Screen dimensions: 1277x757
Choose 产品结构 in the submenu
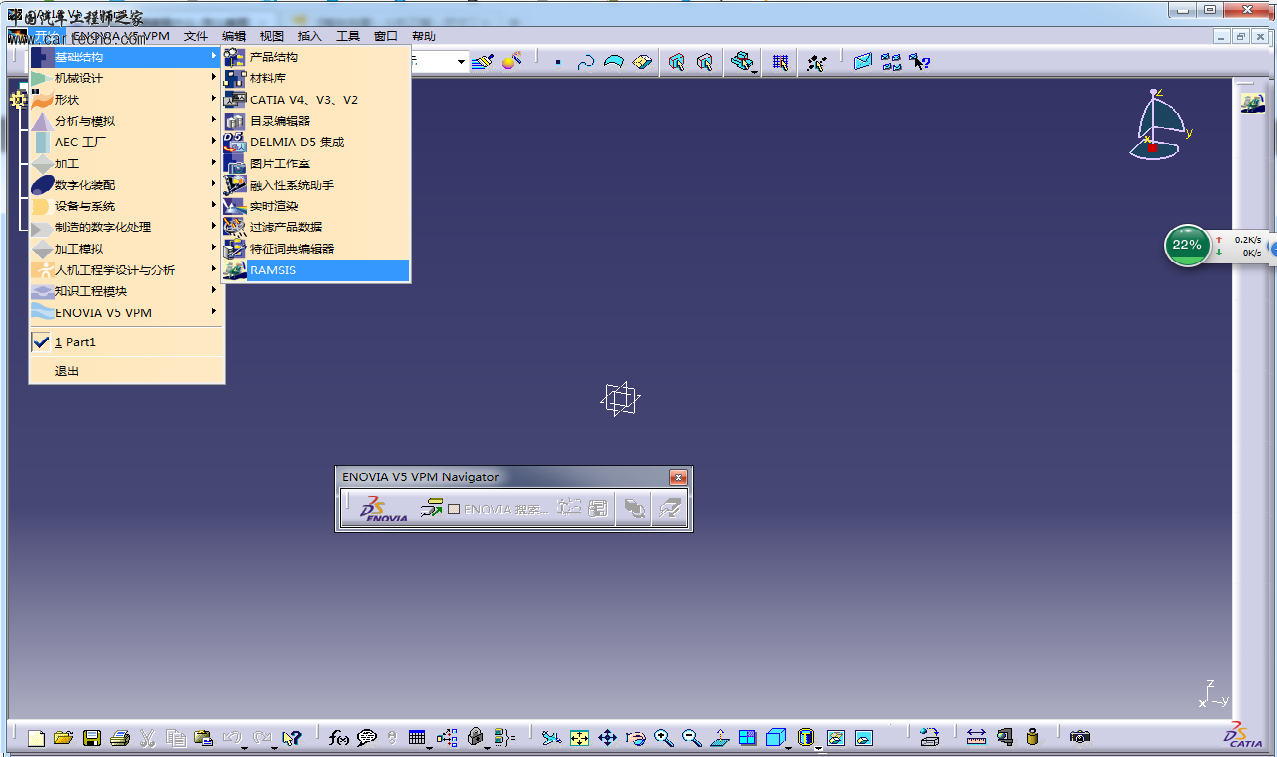[316, 57]
